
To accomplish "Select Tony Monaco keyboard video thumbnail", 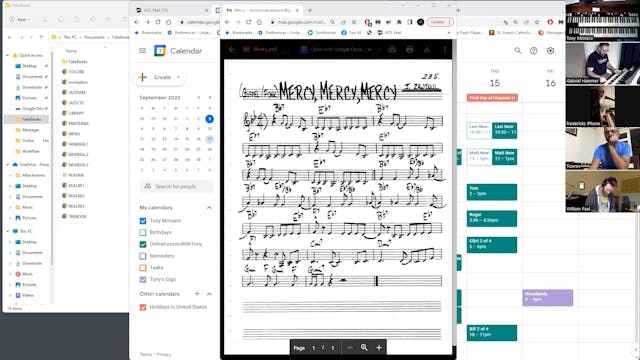I will point(602,20).
